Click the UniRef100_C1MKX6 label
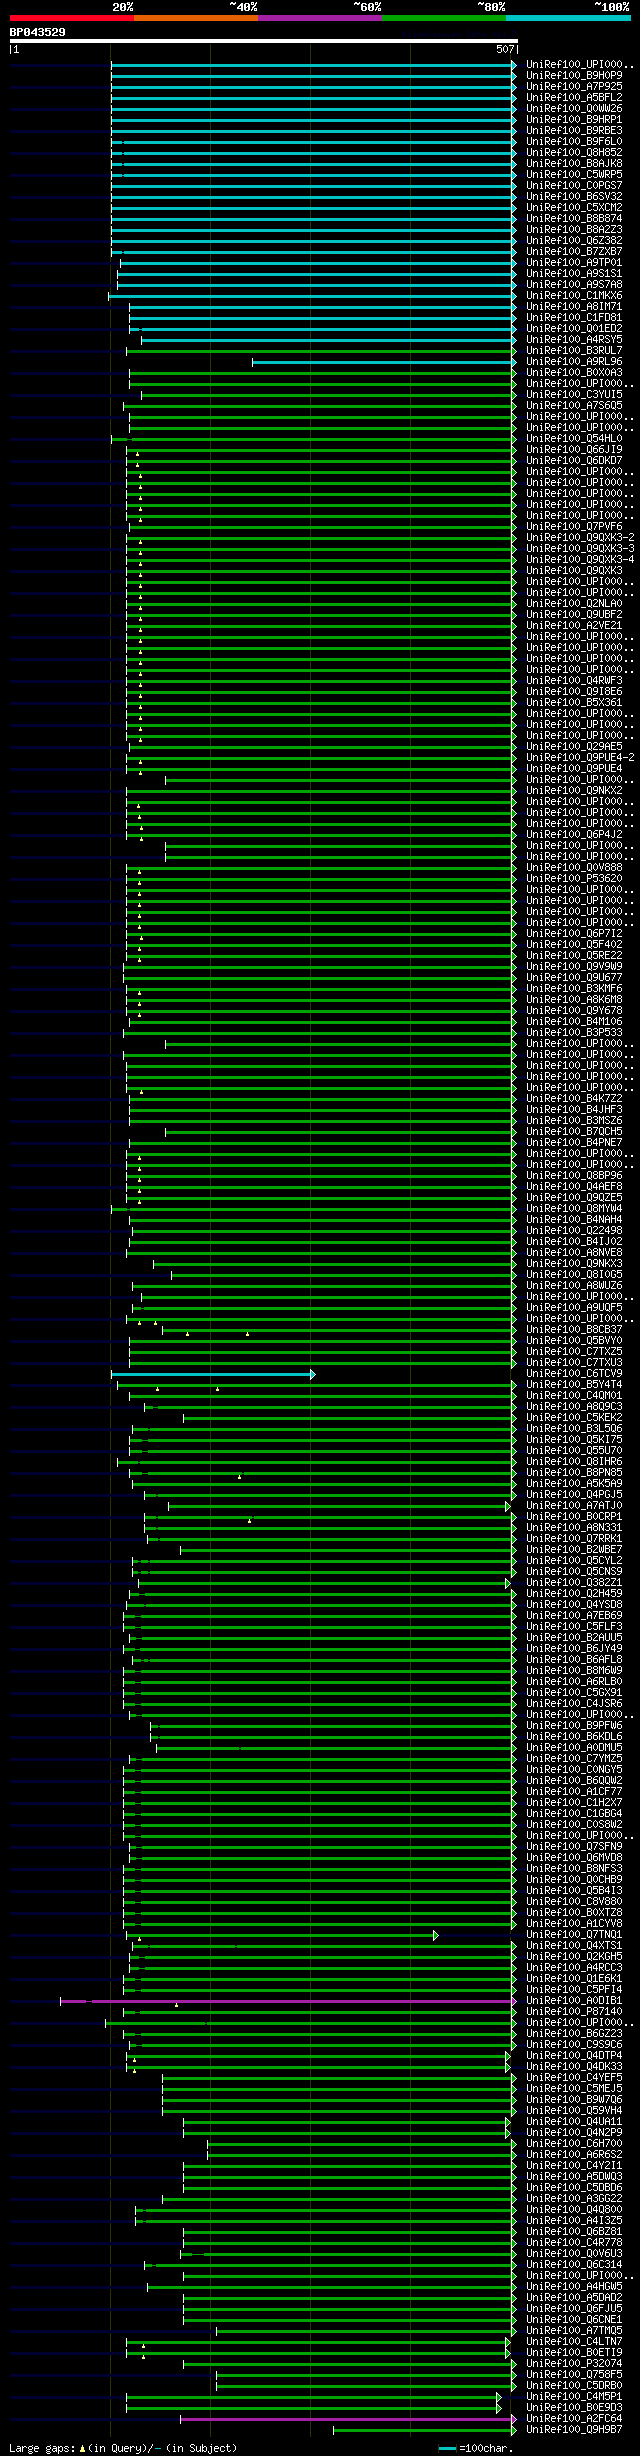The height and width of the screenshot is (2456, 640). tap(574, 295)
